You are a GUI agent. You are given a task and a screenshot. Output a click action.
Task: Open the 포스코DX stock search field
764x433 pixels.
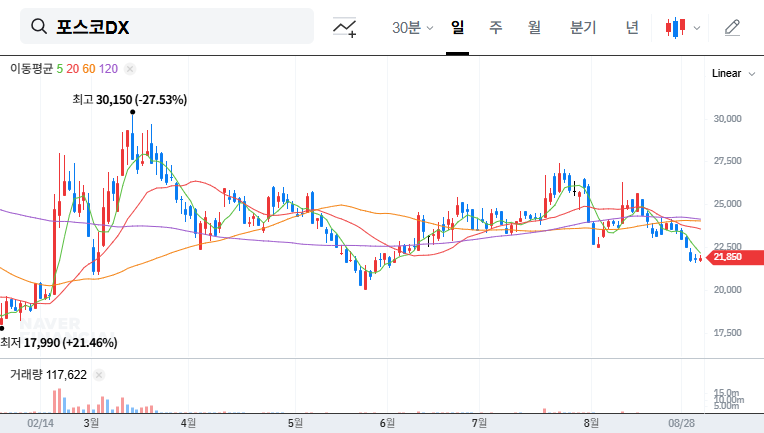167,26
